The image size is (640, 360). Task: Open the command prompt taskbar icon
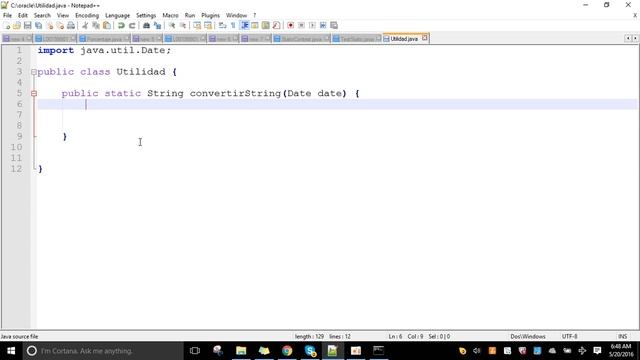click(x=378, y=351)
